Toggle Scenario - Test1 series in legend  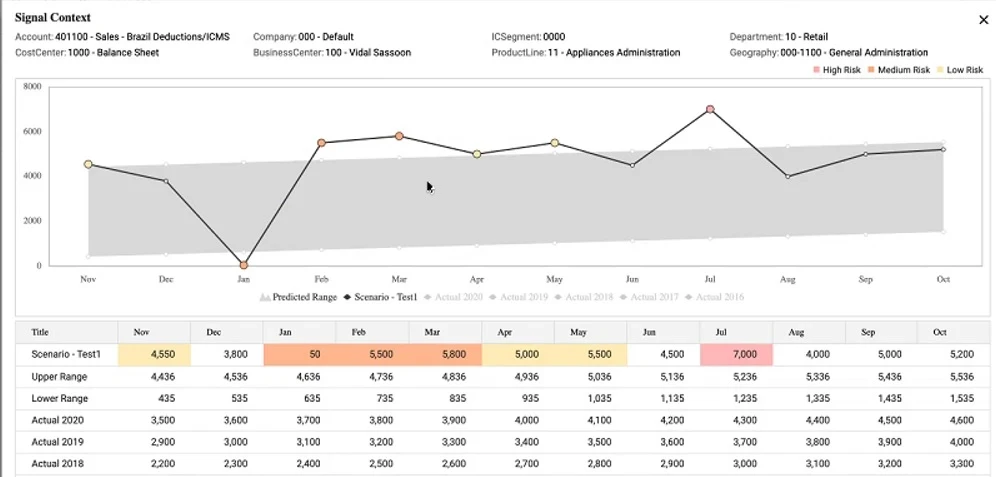381,297
